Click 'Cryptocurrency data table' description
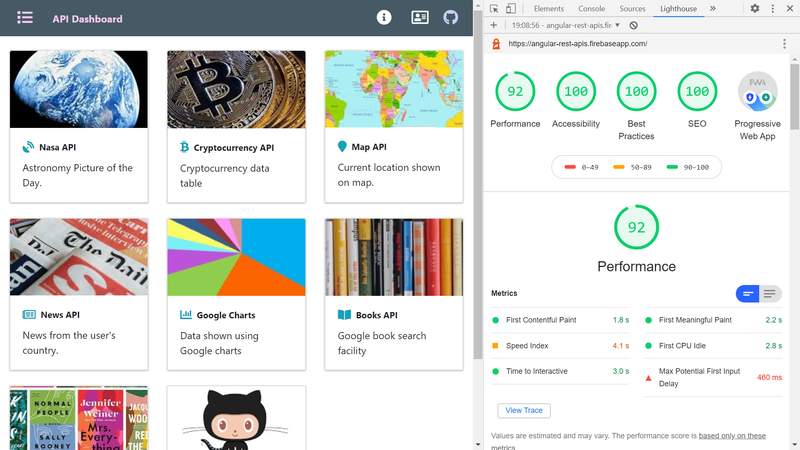 (224, 176)
